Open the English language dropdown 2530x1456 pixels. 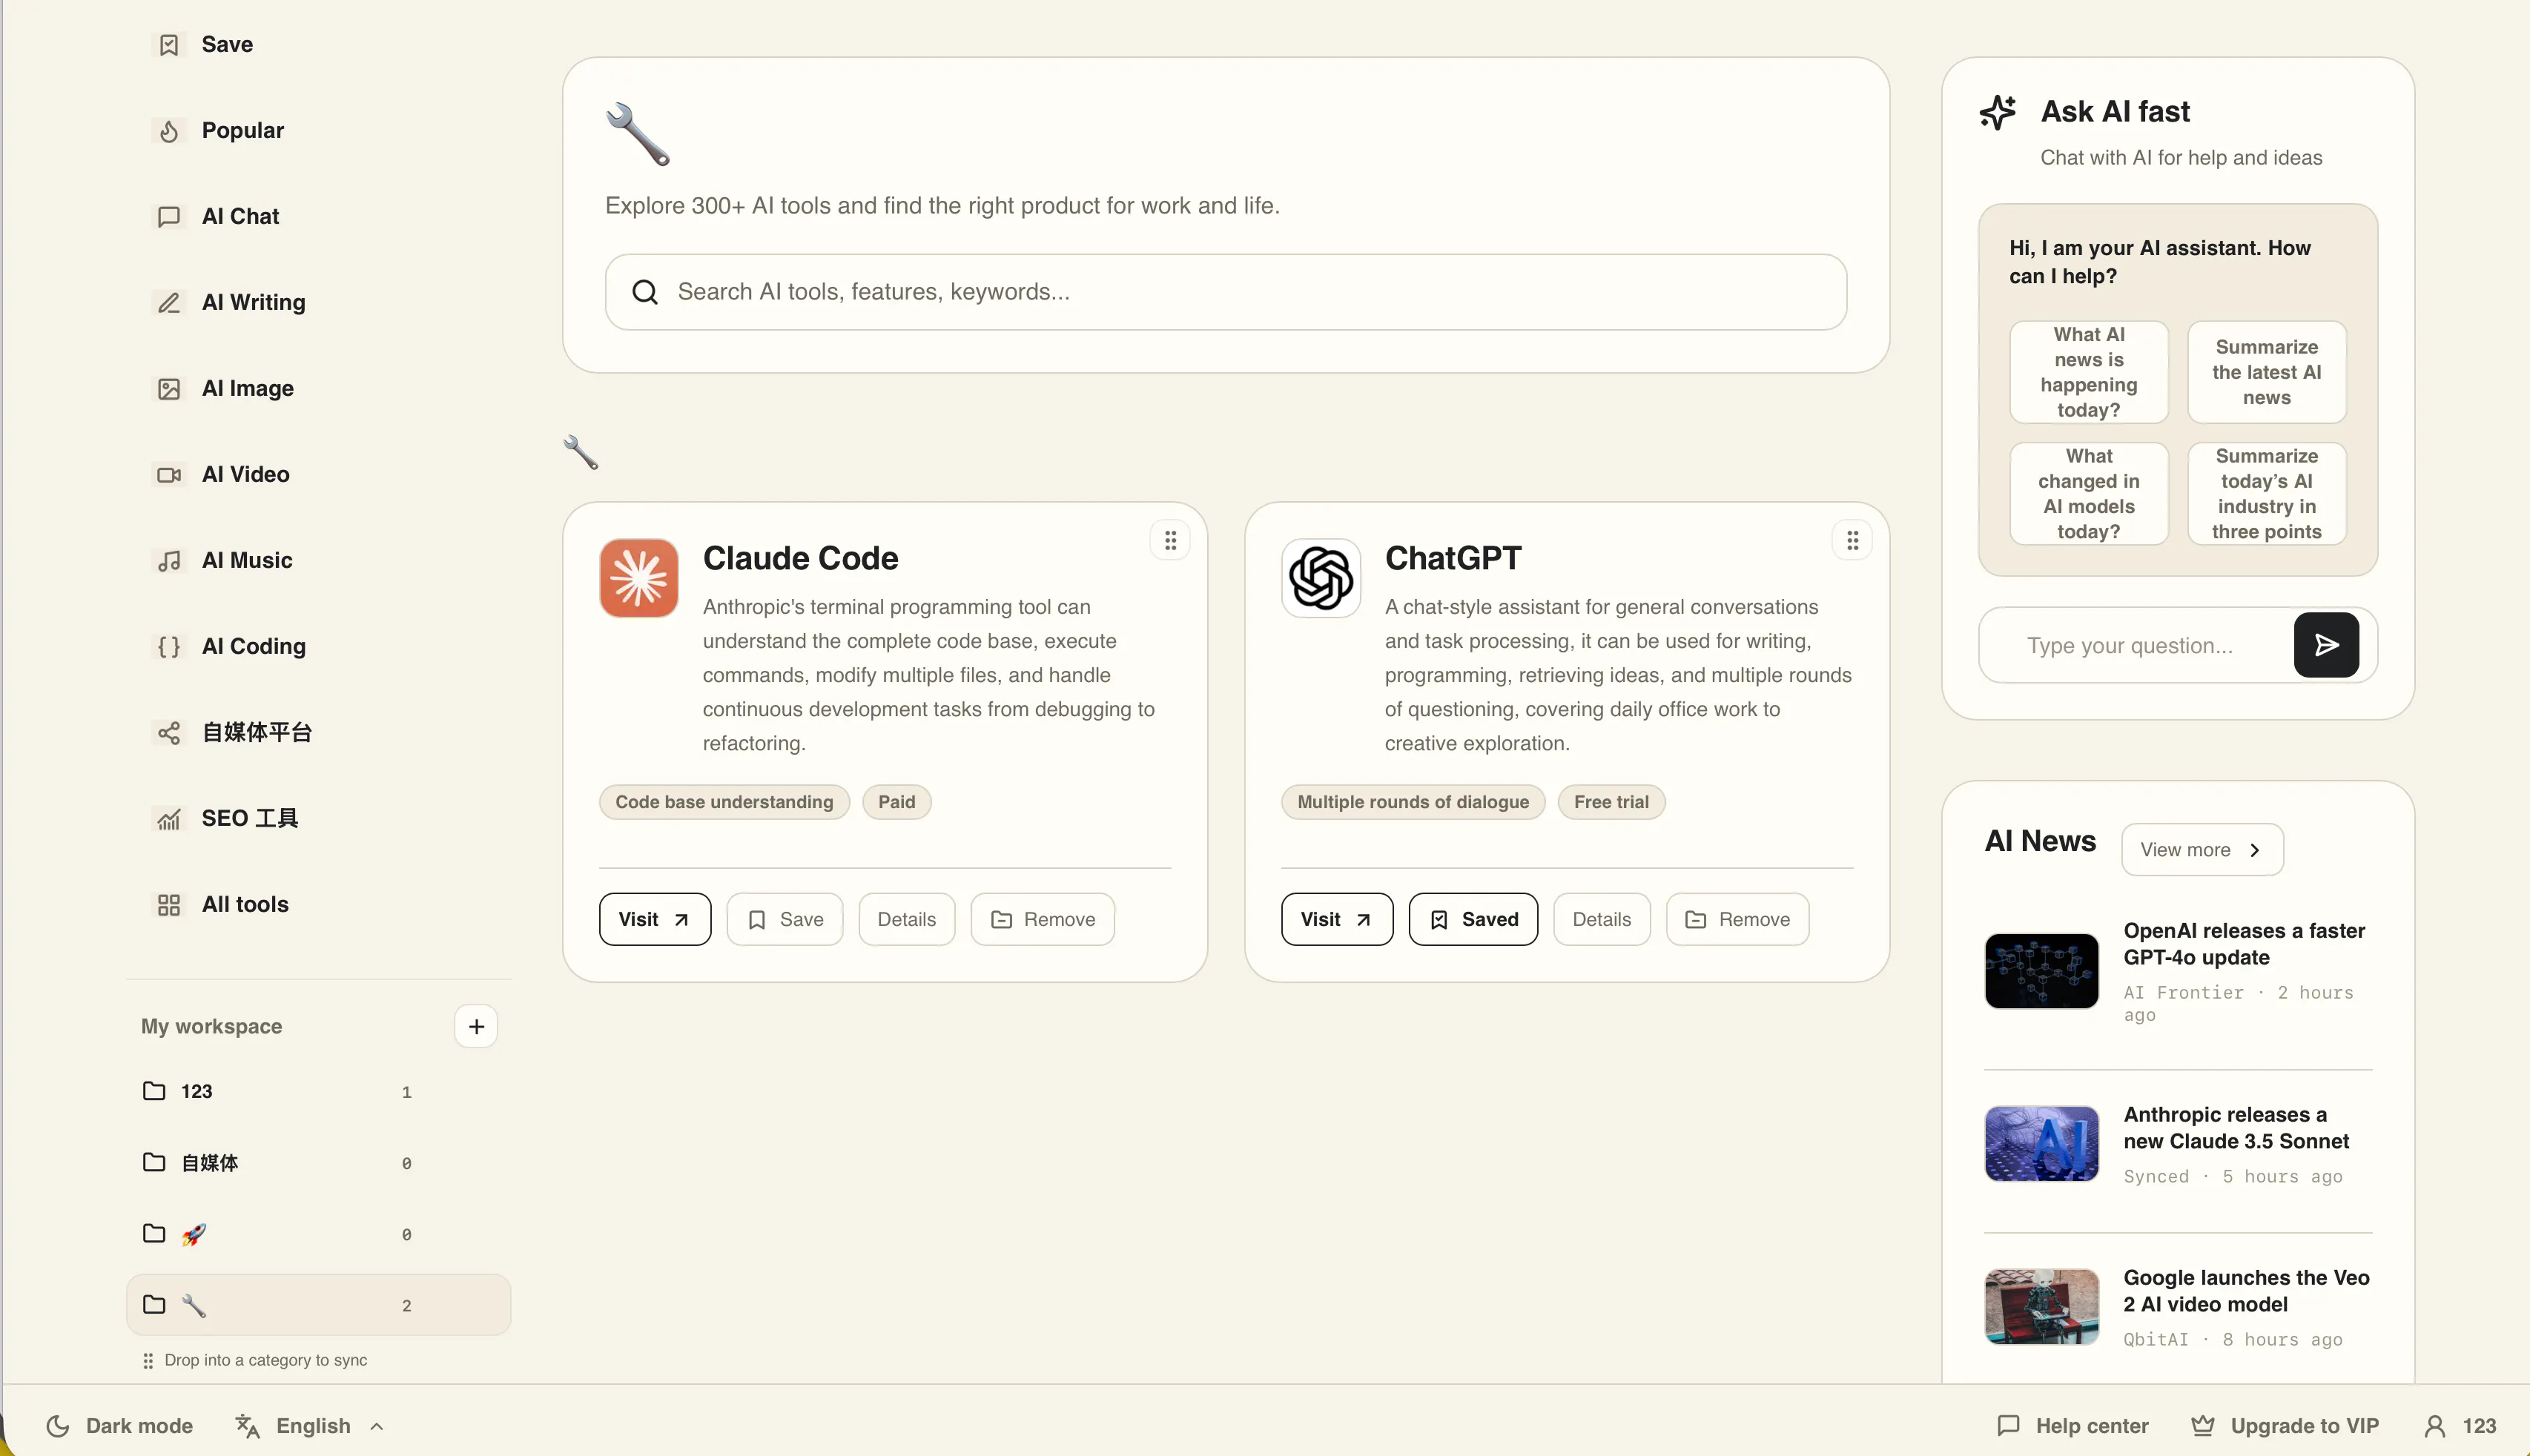tap(310, 1426)
